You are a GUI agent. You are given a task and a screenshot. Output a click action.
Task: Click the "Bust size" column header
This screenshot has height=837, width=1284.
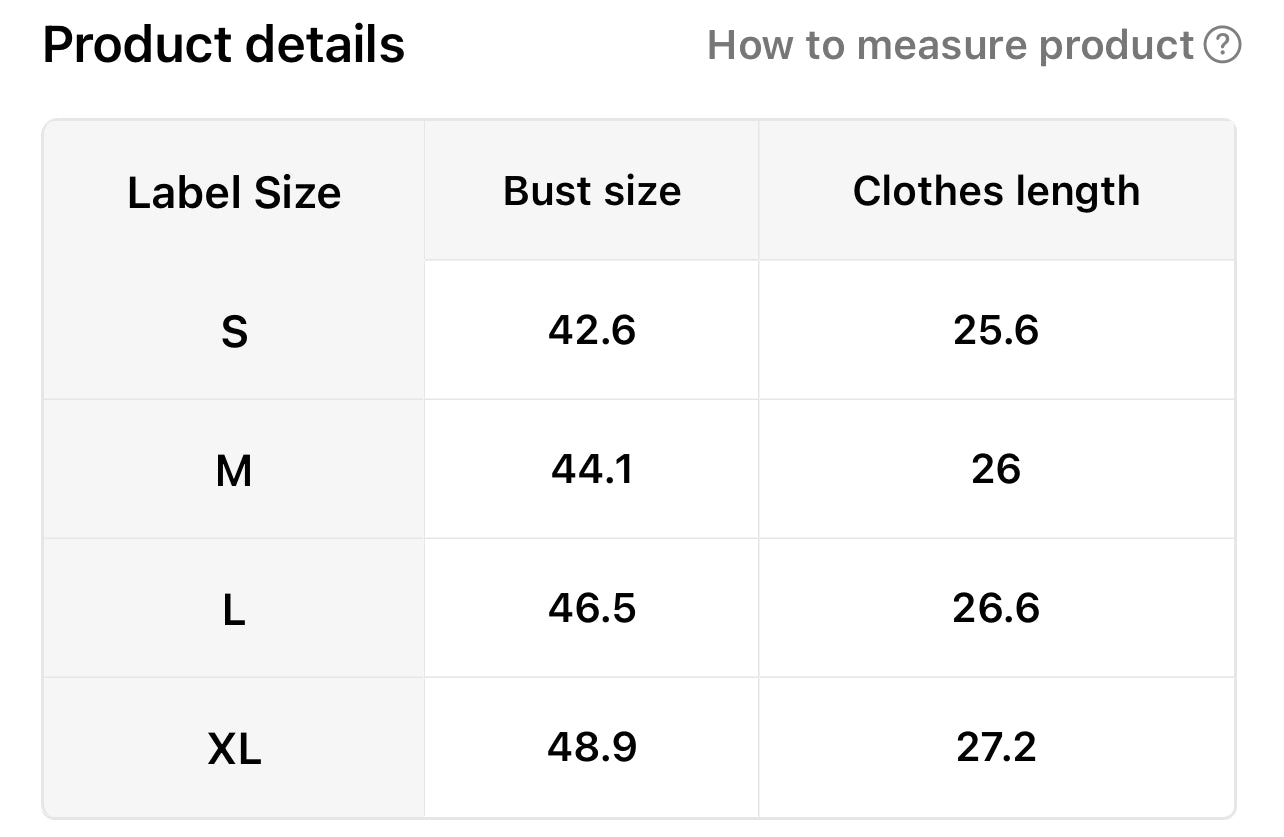coord(592,190)
